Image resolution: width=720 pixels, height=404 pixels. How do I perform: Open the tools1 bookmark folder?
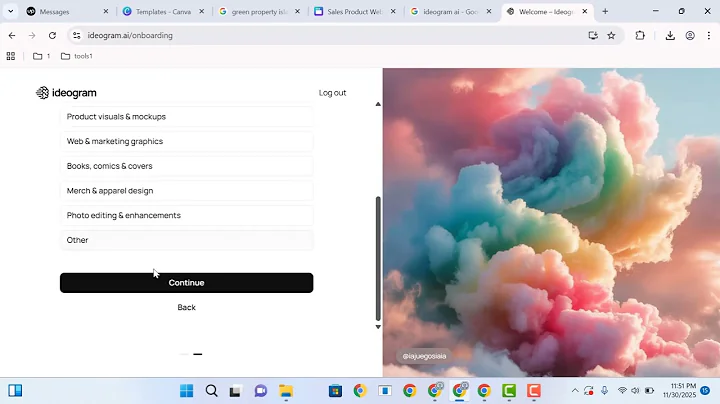tap(77, 56)
